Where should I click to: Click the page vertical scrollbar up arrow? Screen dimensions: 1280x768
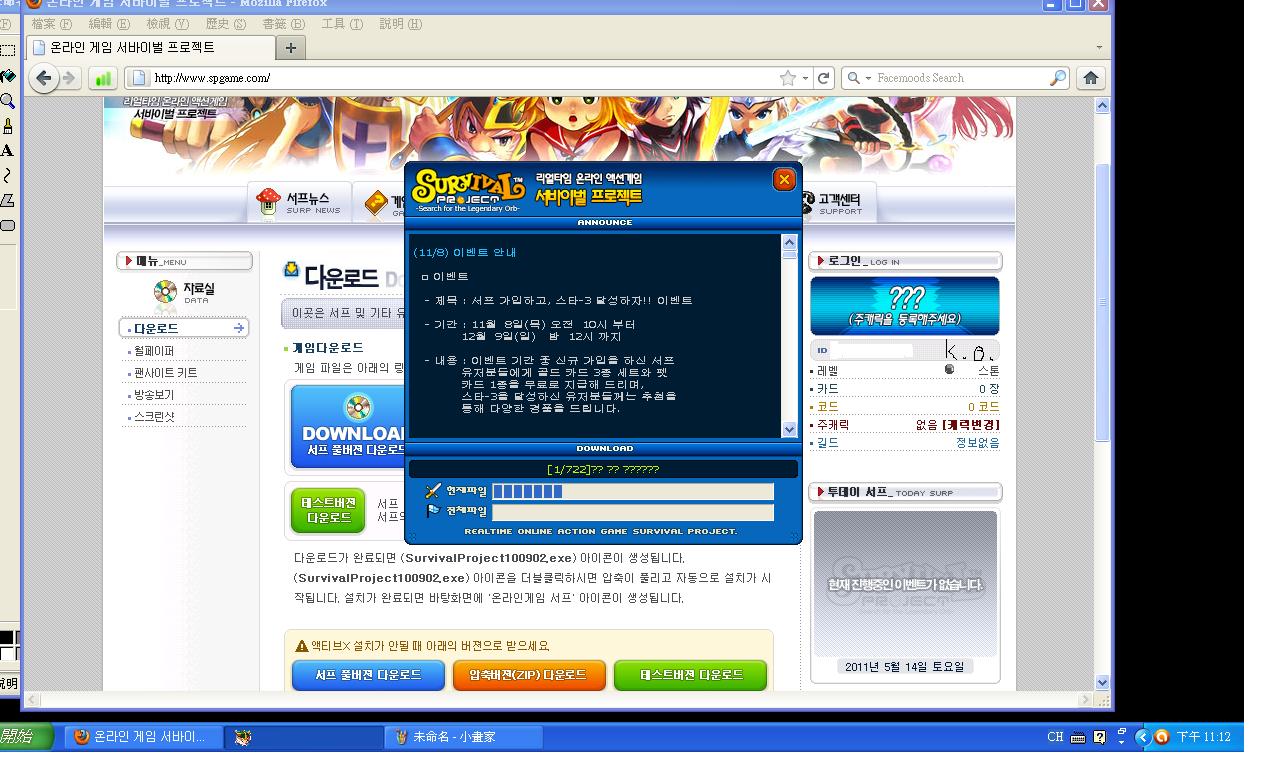coord(1102,105)
